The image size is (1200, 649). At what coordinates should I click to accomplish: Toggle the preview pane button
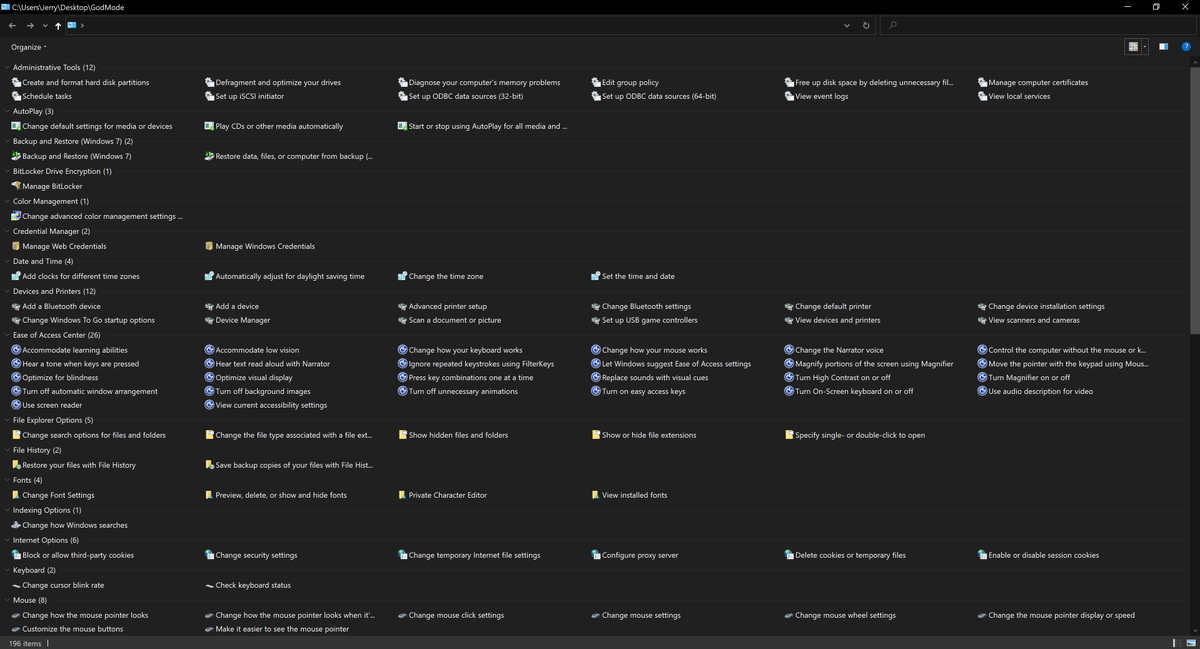[x=1163, y=47]
